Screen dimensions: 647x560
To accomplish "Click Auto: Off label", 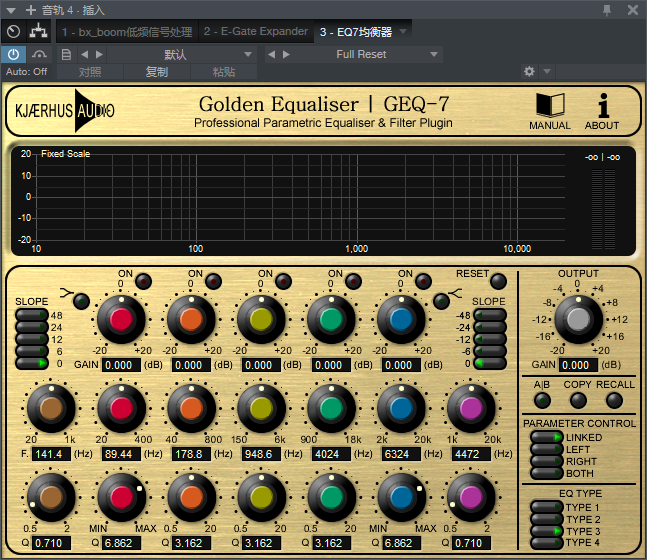I will [x=26, y=72].
